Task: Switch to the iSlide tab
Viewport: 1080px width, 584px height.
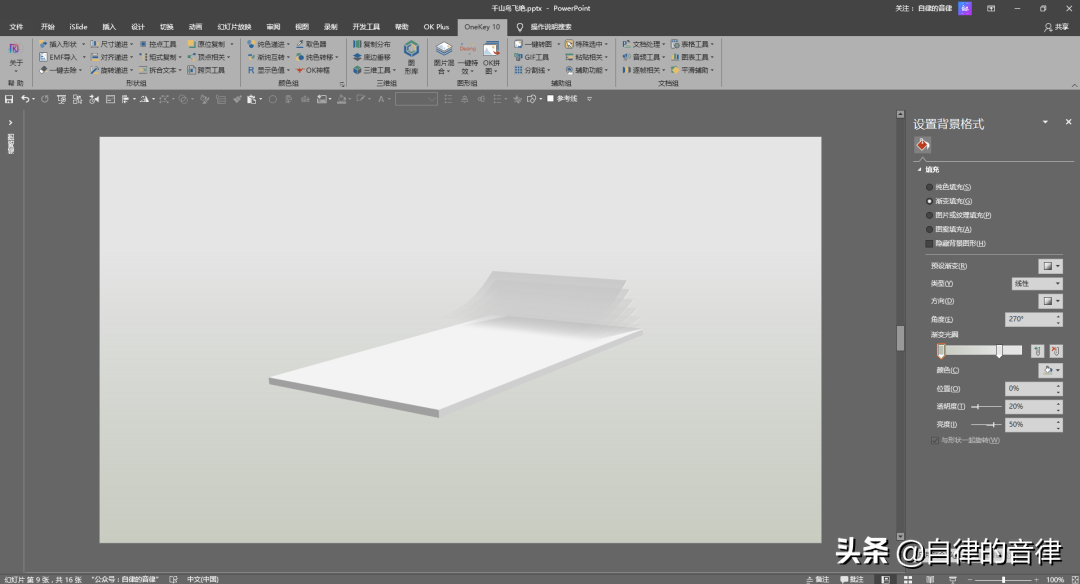Action: [77, 27]
